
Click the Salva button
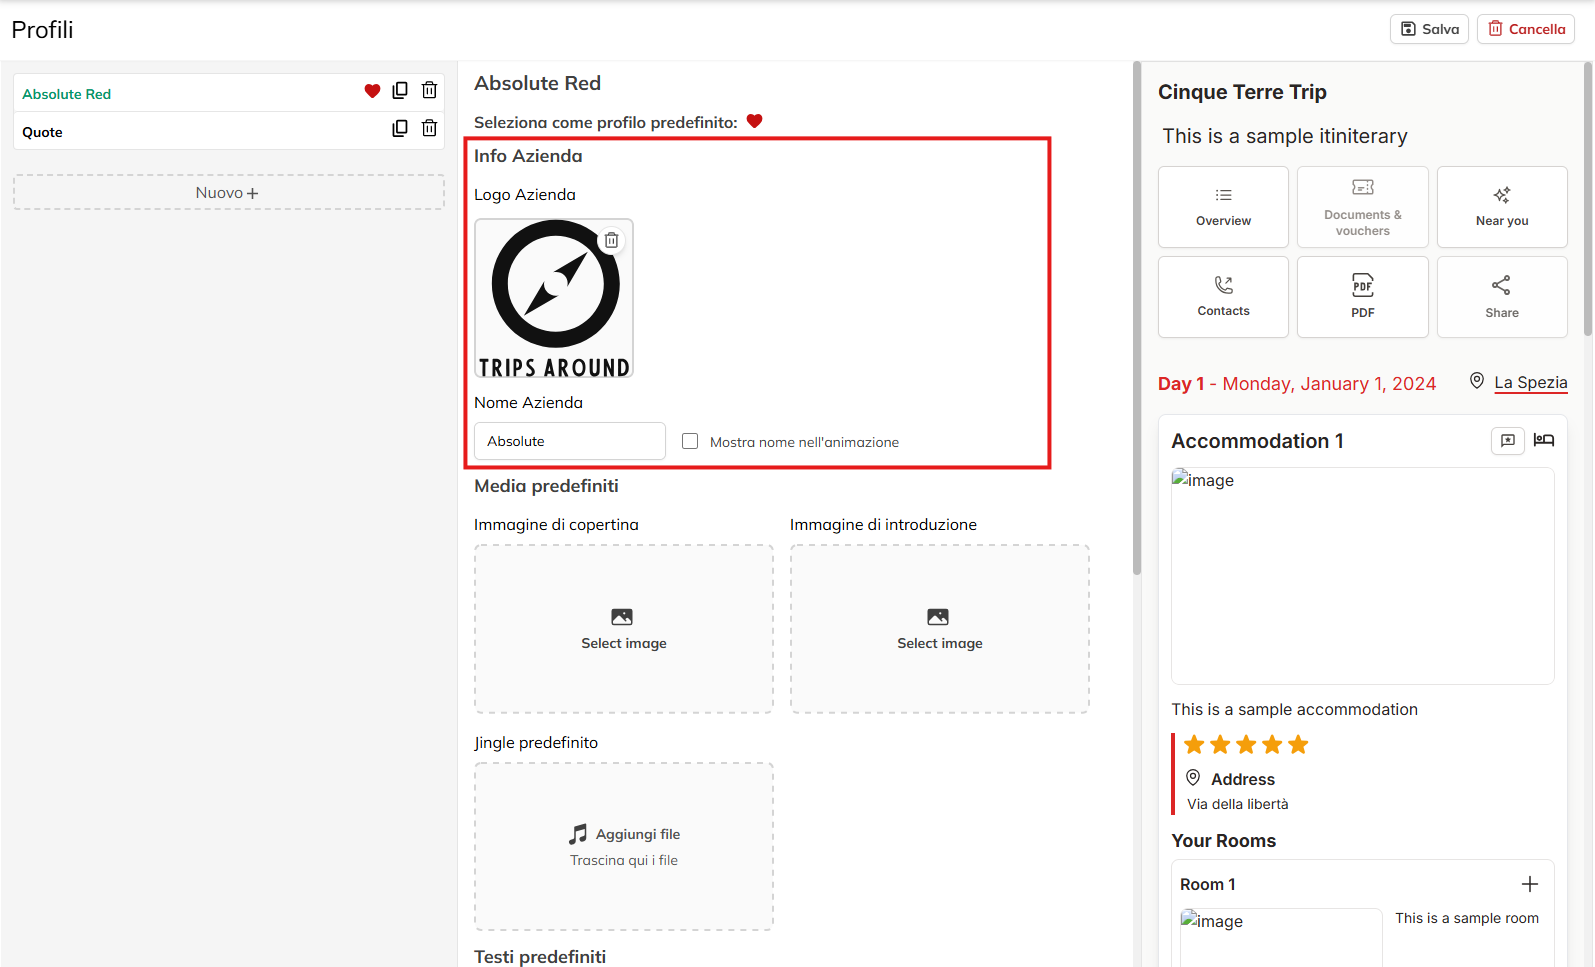pyautogui.click(x=1429, y=29)
